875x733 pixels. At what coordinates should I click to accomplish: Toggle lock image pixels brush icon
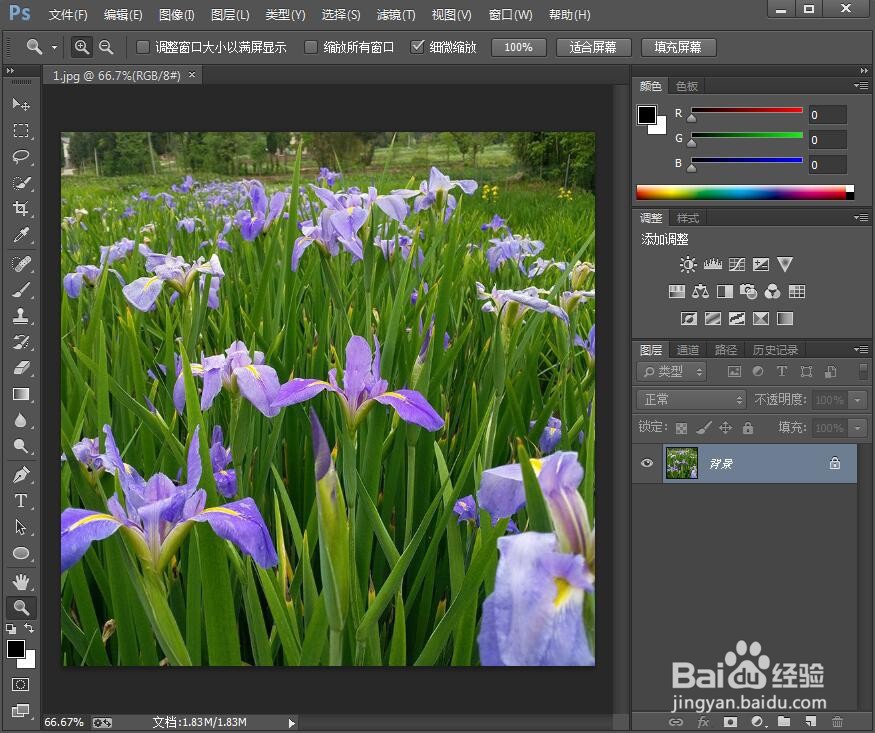pos(704,428)
